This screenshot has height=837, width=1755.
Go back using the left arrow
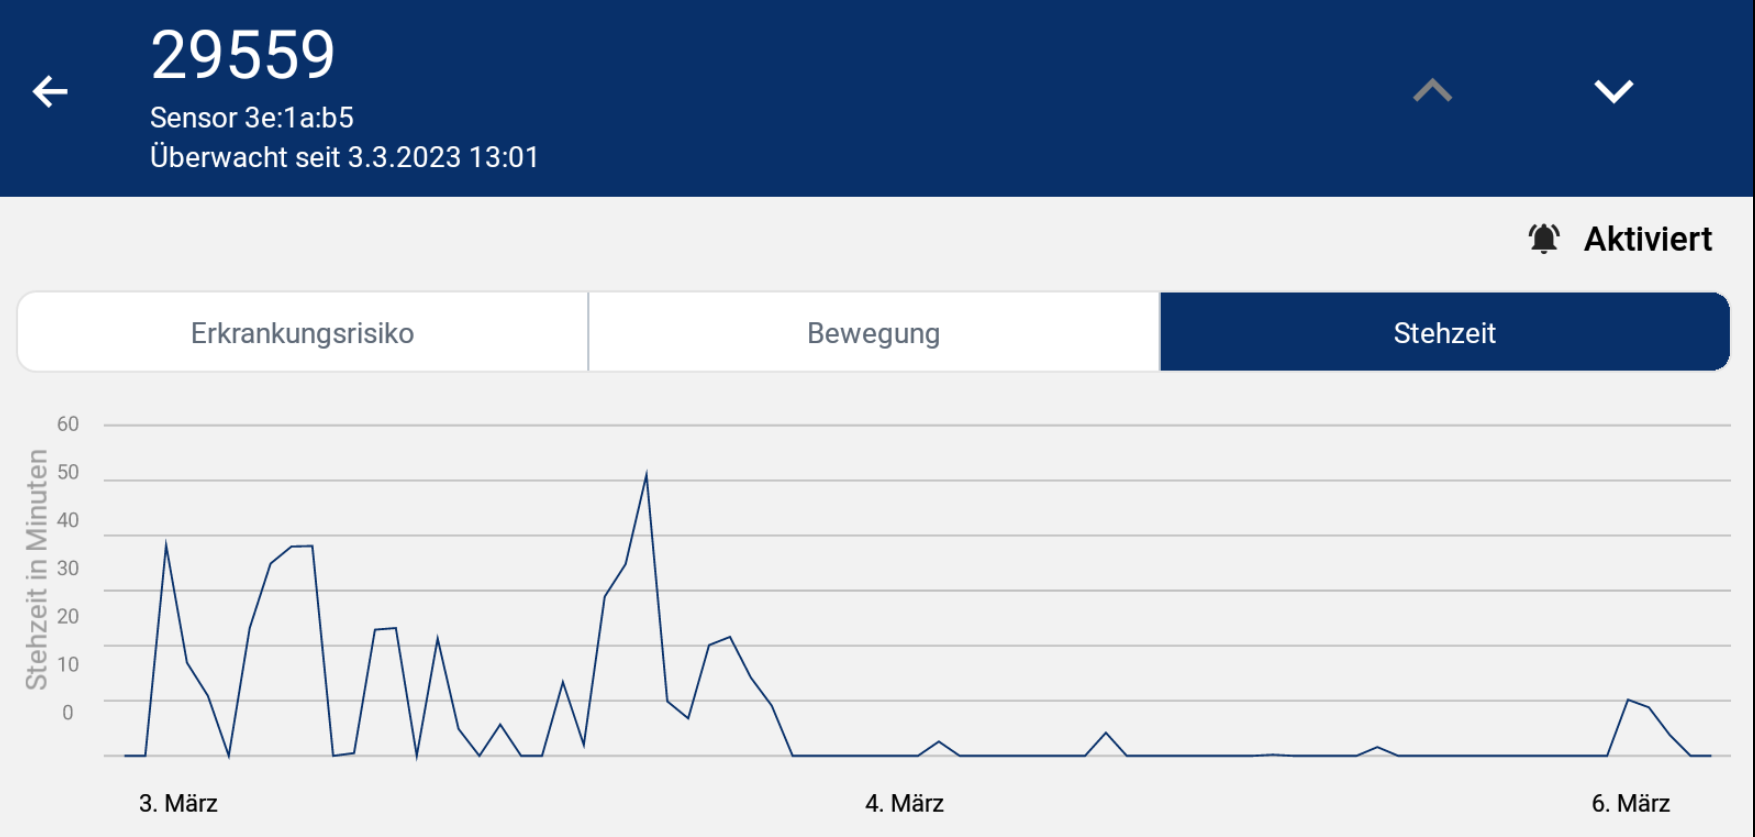50,92
